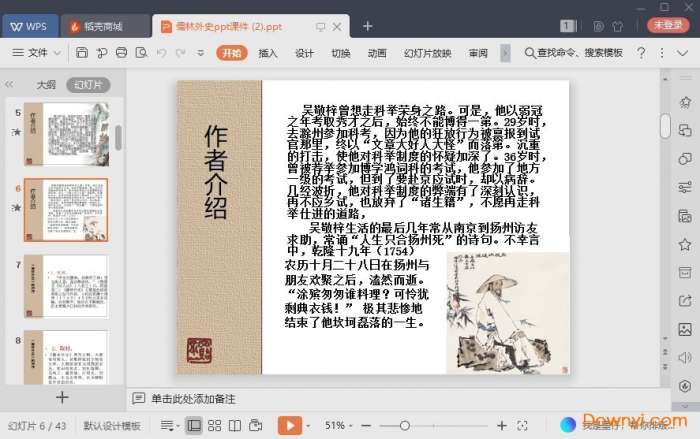Start slideshow with orange play button
The height and width of the screenshot is (439, 700).
click(289, 426)
